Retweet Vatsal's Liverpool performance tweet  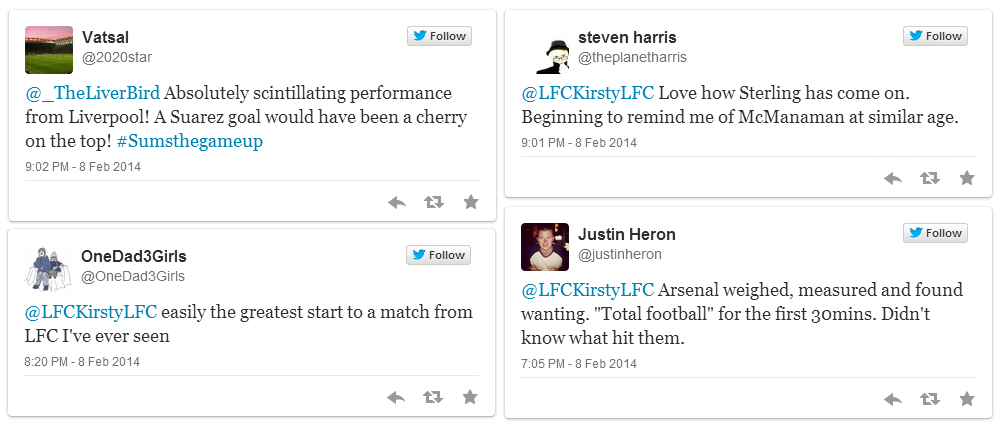click(433, 202)
